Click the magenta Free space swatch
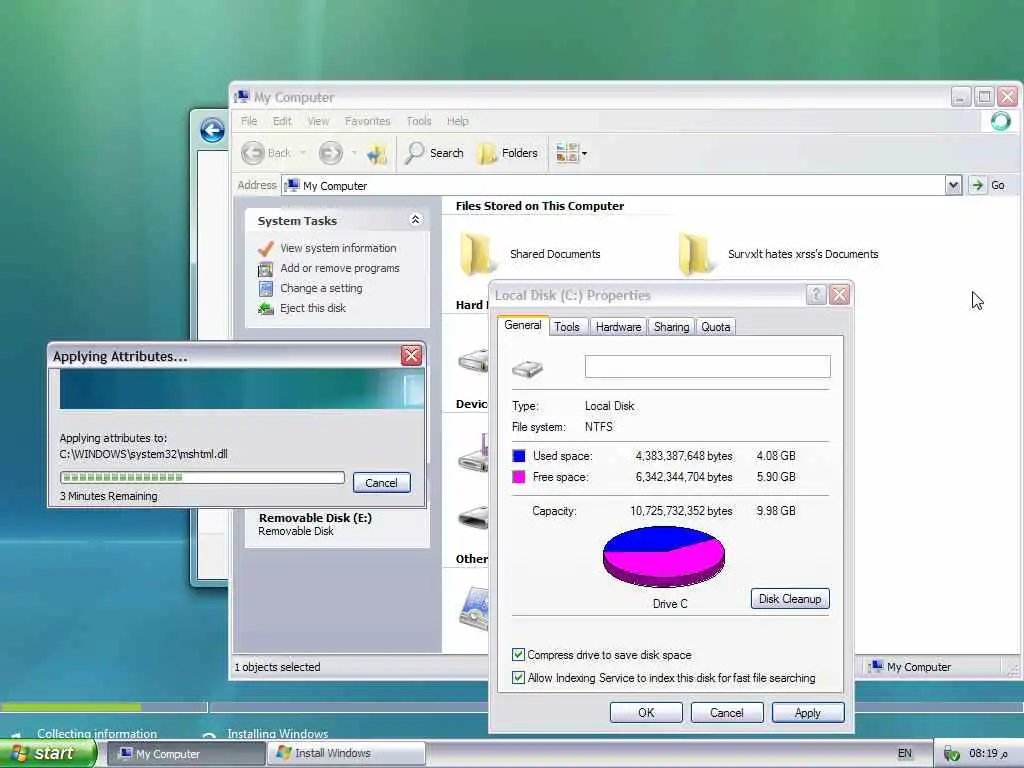Viewport: 1024px width, 768px height. click(519, 477)
